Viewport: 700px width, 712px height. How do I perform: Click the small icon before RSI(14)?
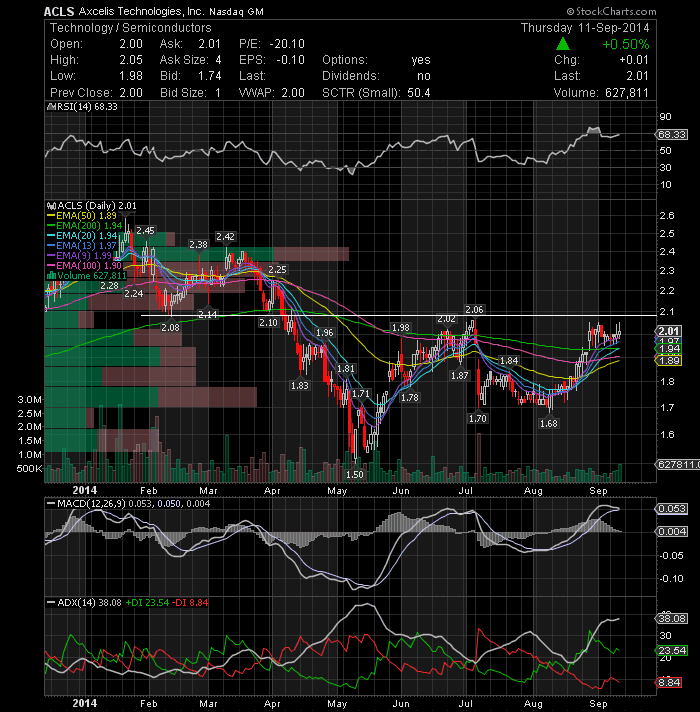pos(50,107)
